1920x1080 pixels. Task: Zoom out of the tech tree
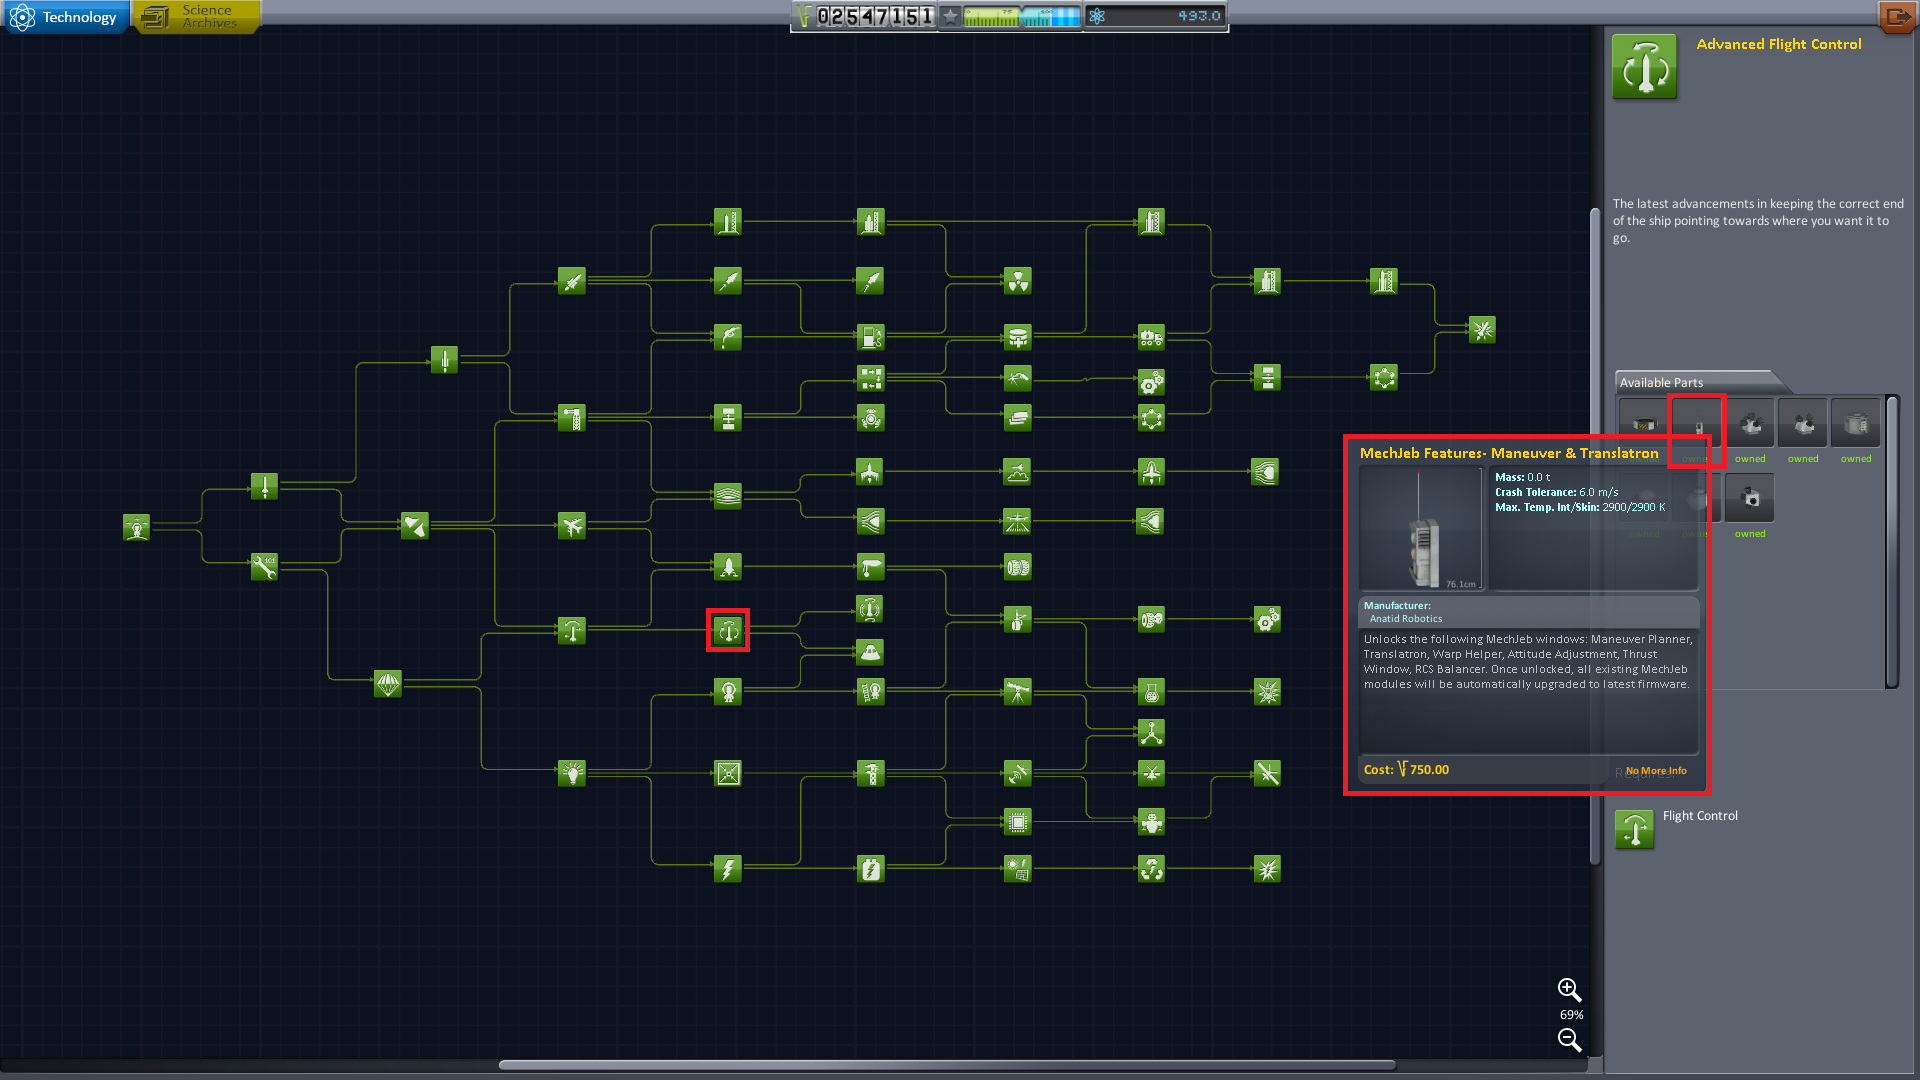[1569, 1040]
